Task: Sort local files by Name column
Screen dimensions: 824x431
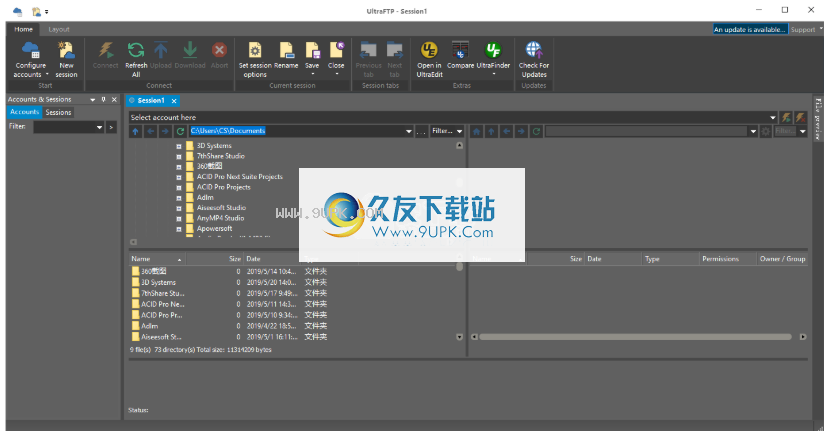Action: [157, 259]
